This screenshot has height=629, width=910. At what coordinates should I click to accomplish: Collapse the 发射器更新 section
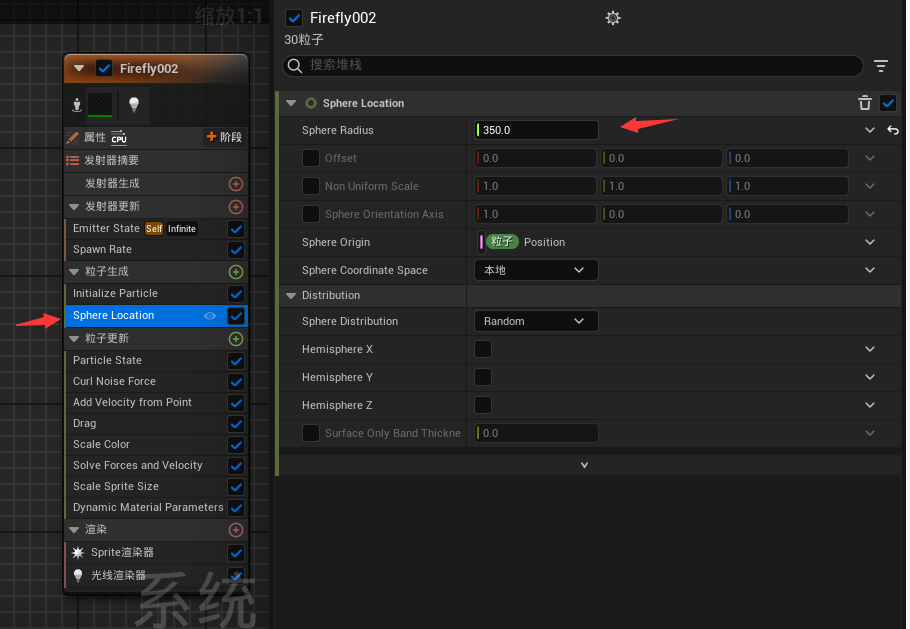[x=74, y=207]
